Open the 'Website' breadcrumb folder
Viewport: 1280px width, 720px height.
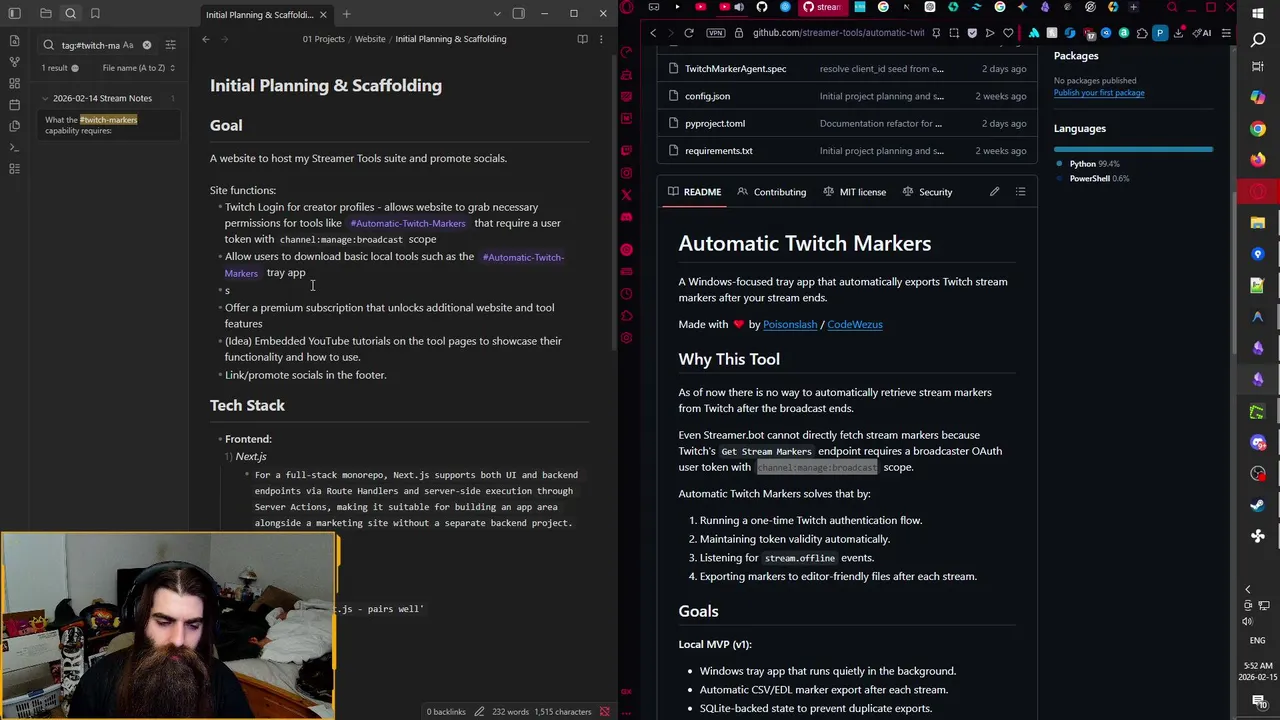370,39
